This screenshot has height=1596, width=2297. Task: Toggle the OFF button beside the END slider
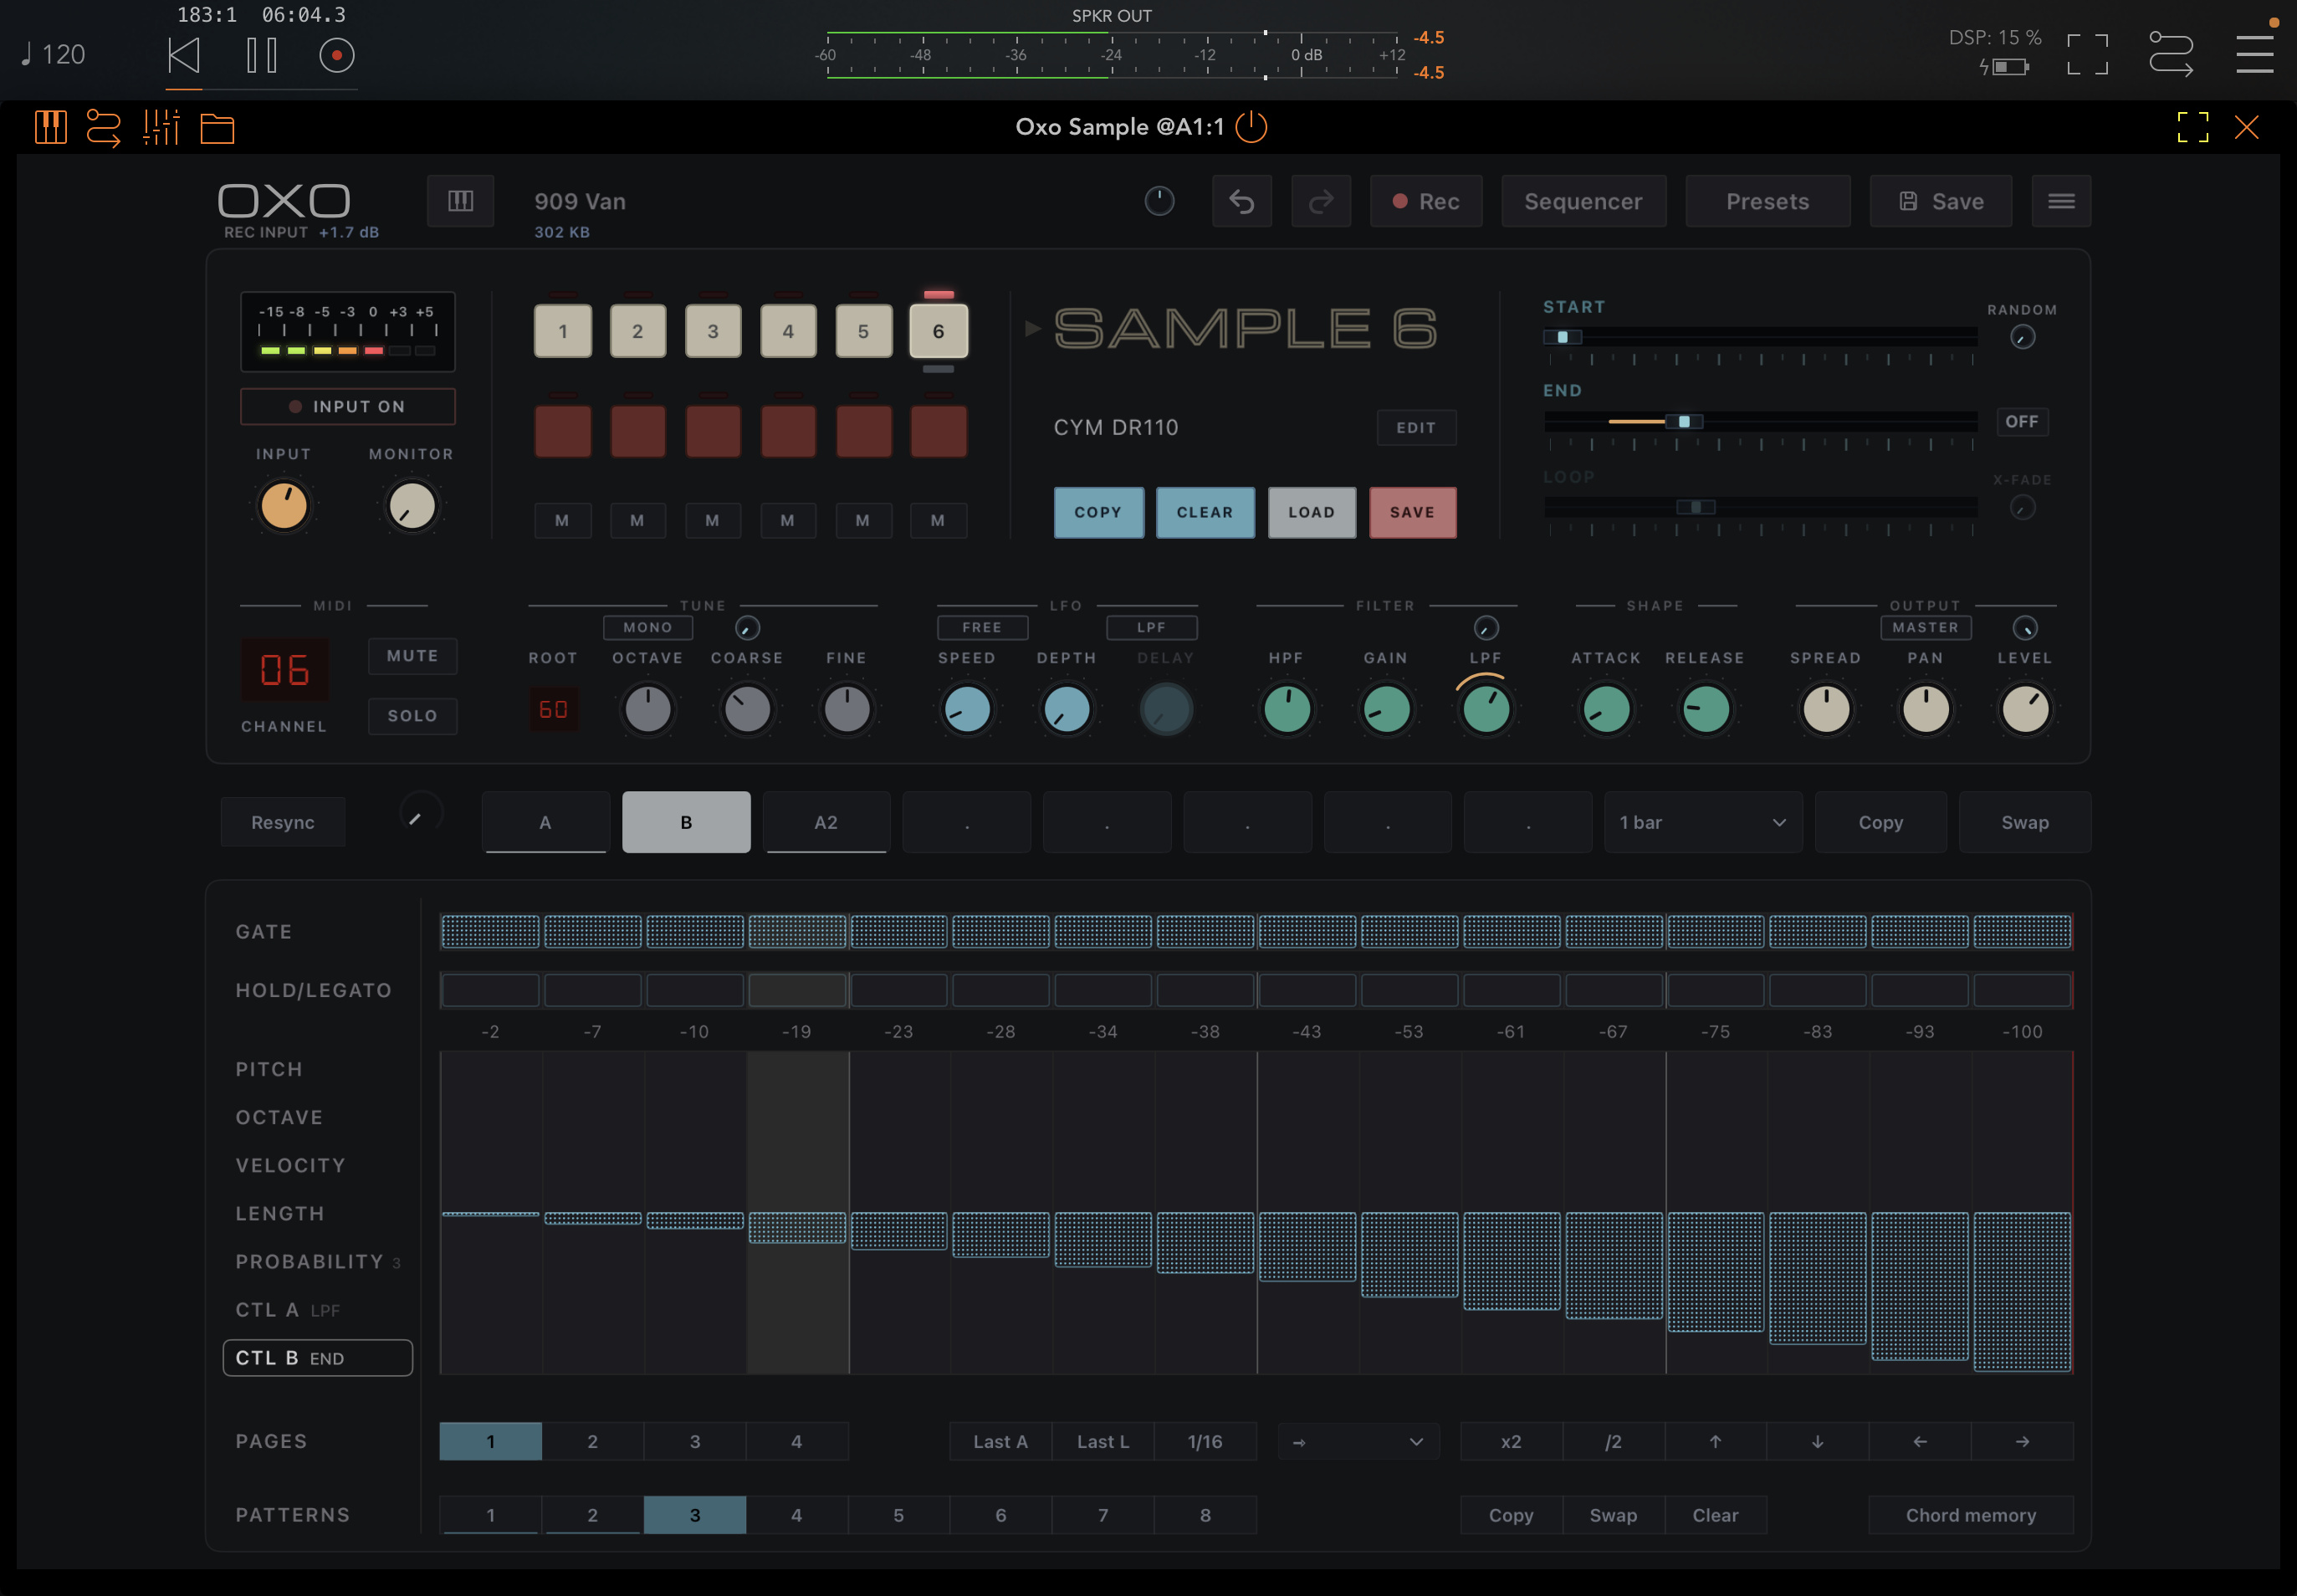(2022, 422)
